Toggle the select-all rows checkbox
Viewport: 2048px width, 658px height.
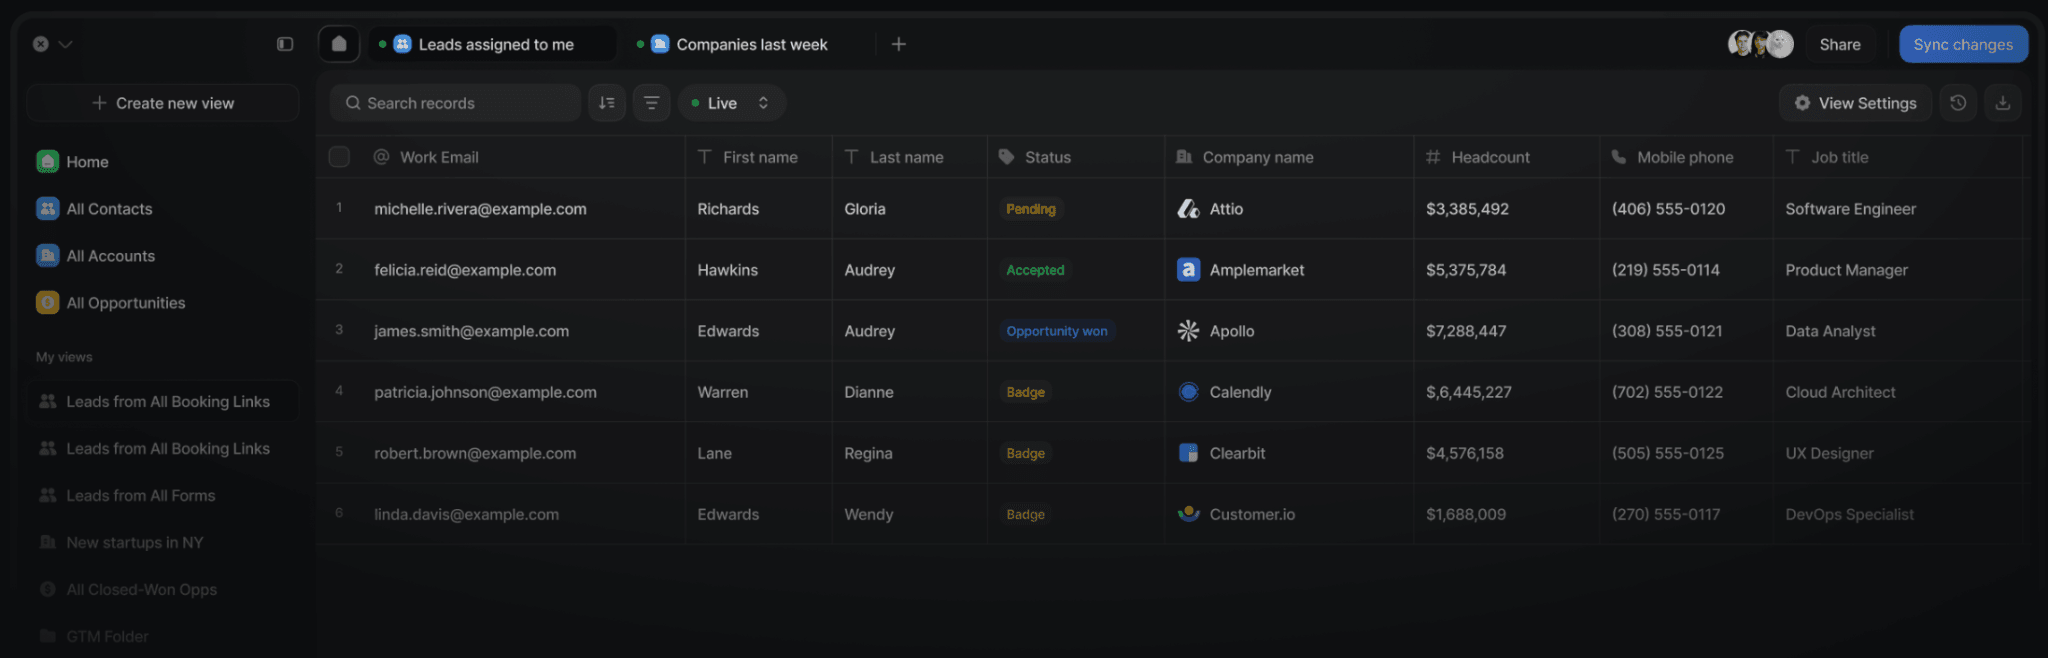point(339,157)
